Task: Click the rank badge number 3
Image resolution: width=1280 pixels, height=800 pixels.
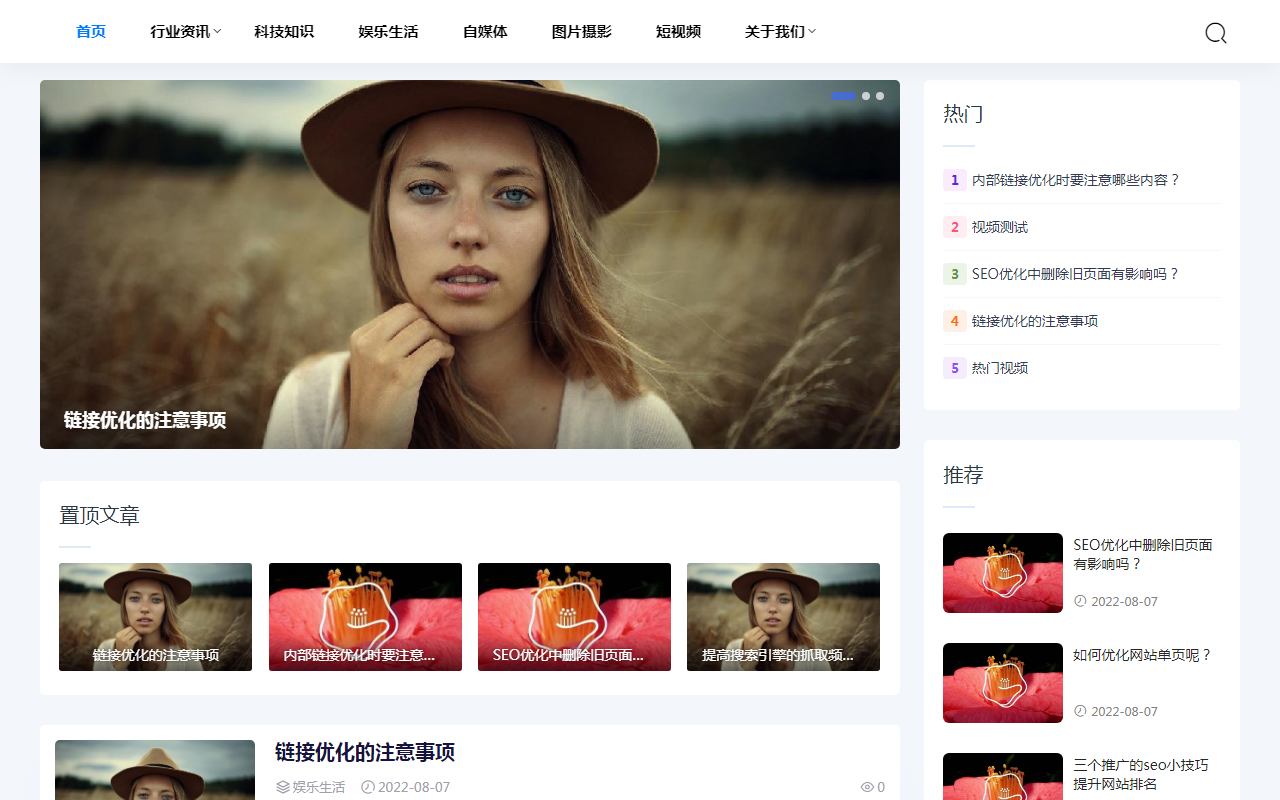Action: (954, 274)
